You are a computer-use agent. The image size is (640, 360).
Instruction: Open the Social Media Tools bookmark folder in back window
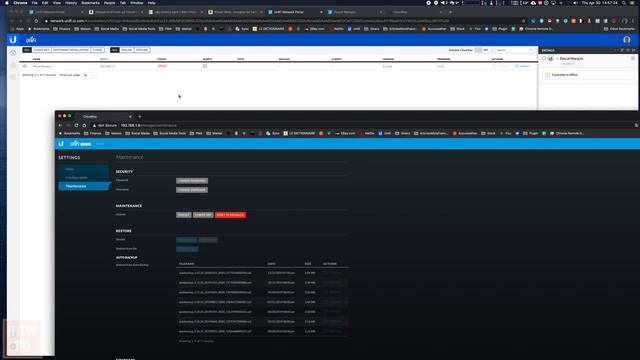139,29
